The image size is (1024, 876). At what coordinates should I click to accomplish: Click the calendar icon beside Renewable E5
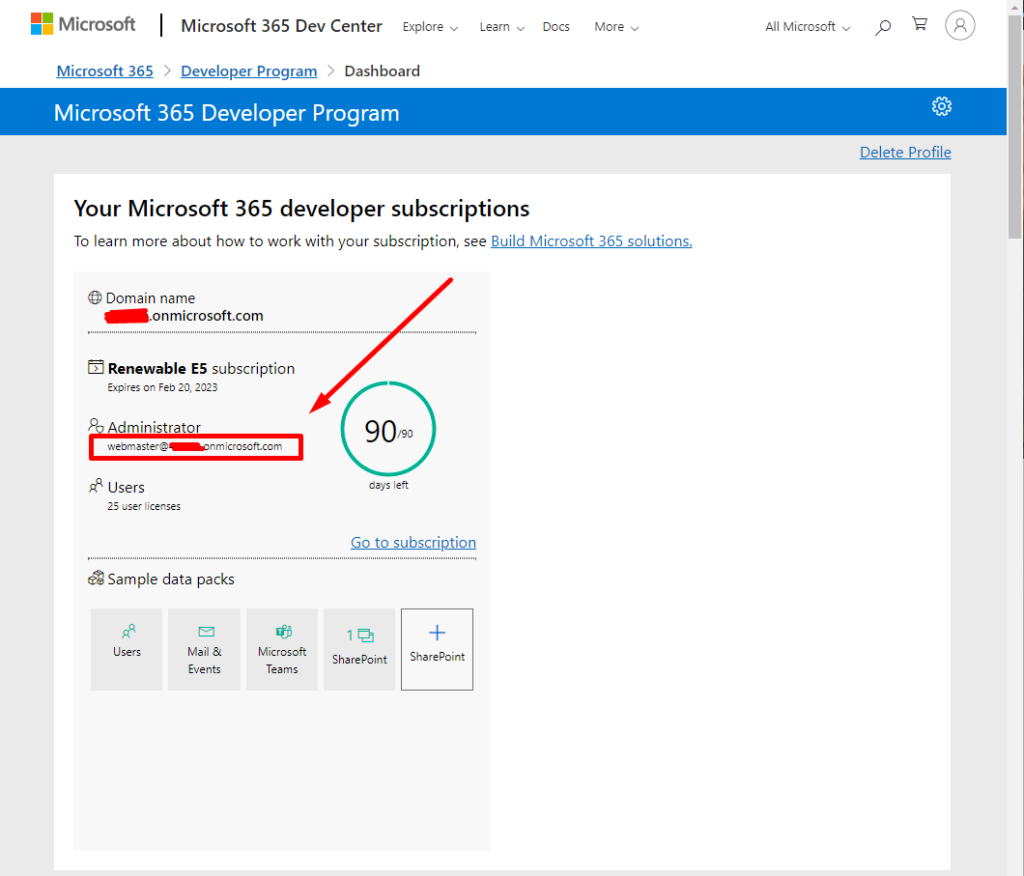[x=96, y=367]
